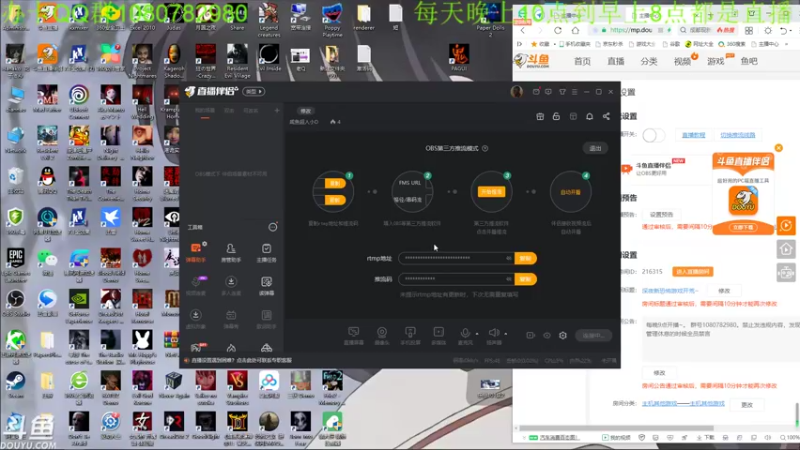
Task: Open the chat feedback icon in title bar
Action: pyautogui.click(x=548, y=92)
